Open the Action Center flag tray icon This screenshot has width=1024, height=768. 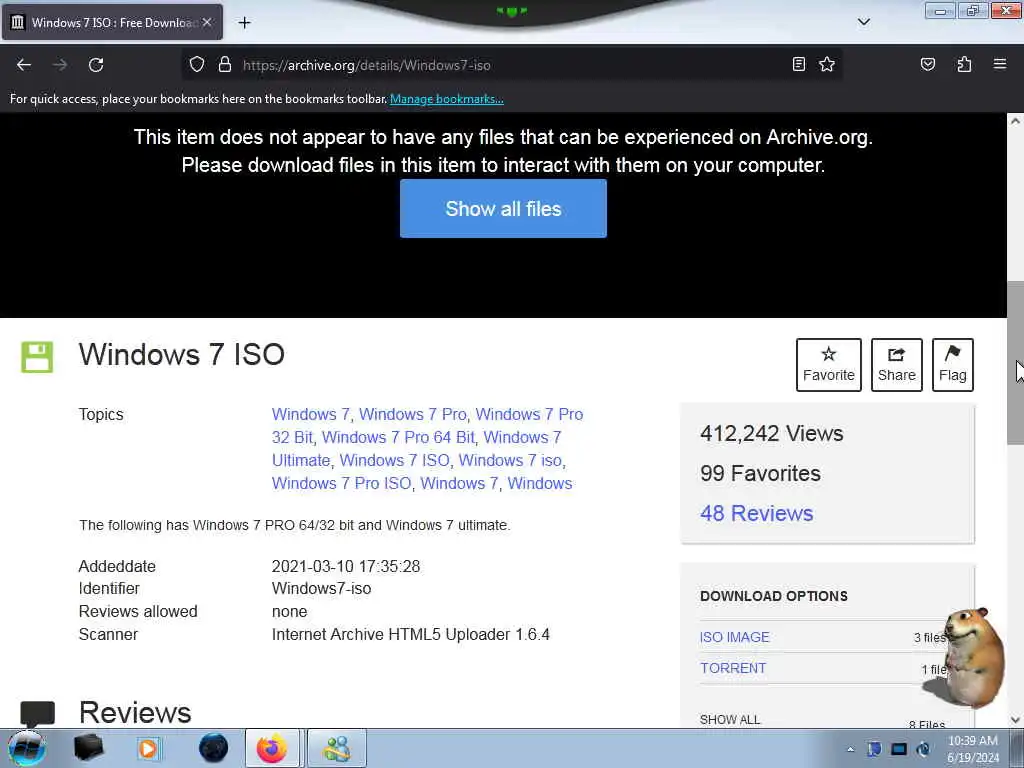[874, 749]
